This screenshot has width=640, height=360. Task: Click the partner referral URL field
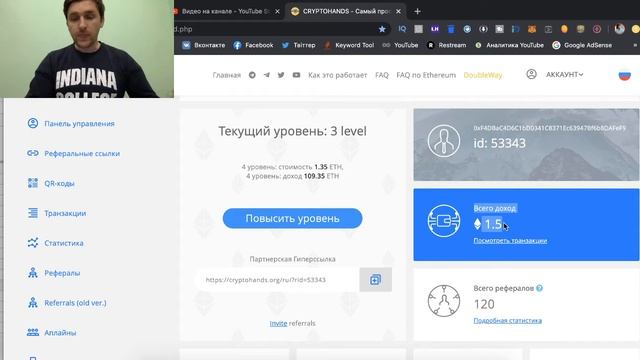pyautogui.click(x=278, y=280)
